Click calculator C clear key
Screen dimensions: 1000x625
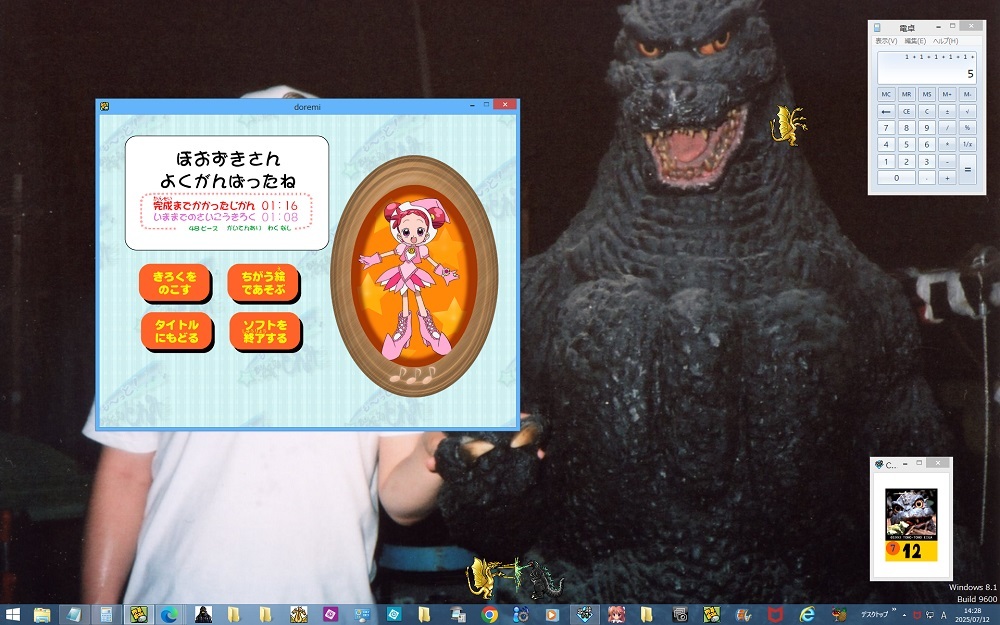[x=927, y=112]
